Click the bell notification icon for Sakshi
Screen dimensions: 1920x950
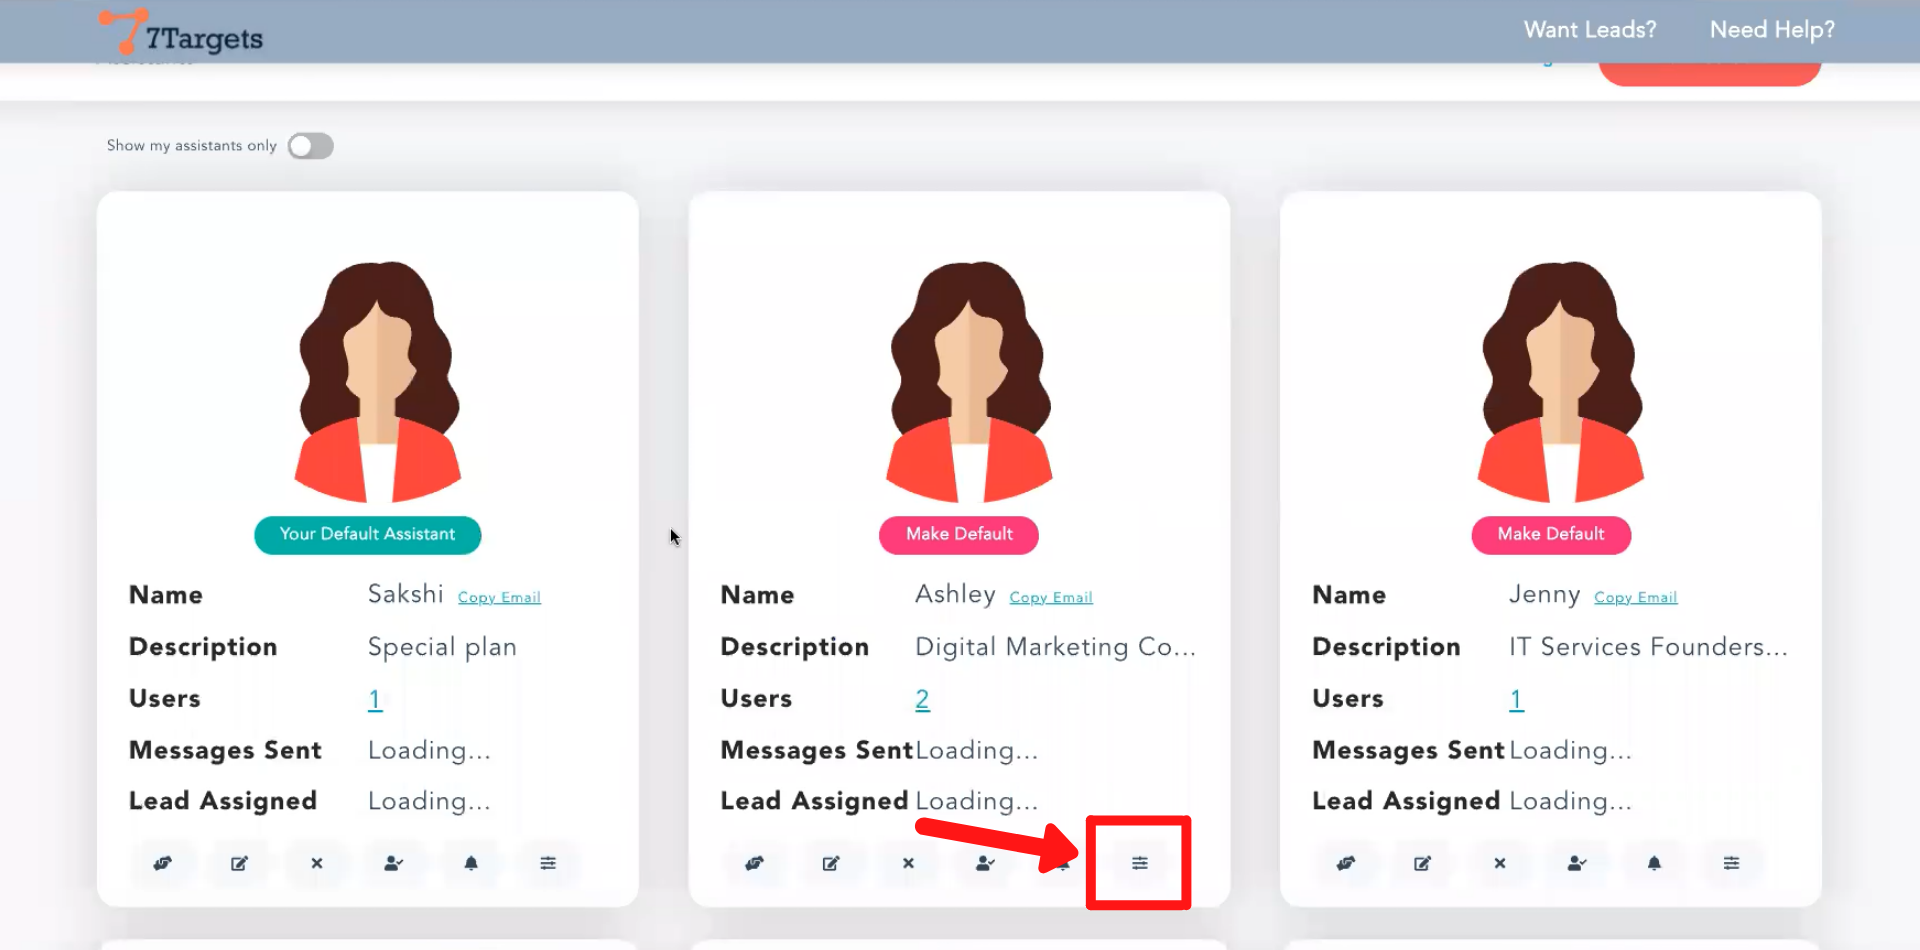471,863
